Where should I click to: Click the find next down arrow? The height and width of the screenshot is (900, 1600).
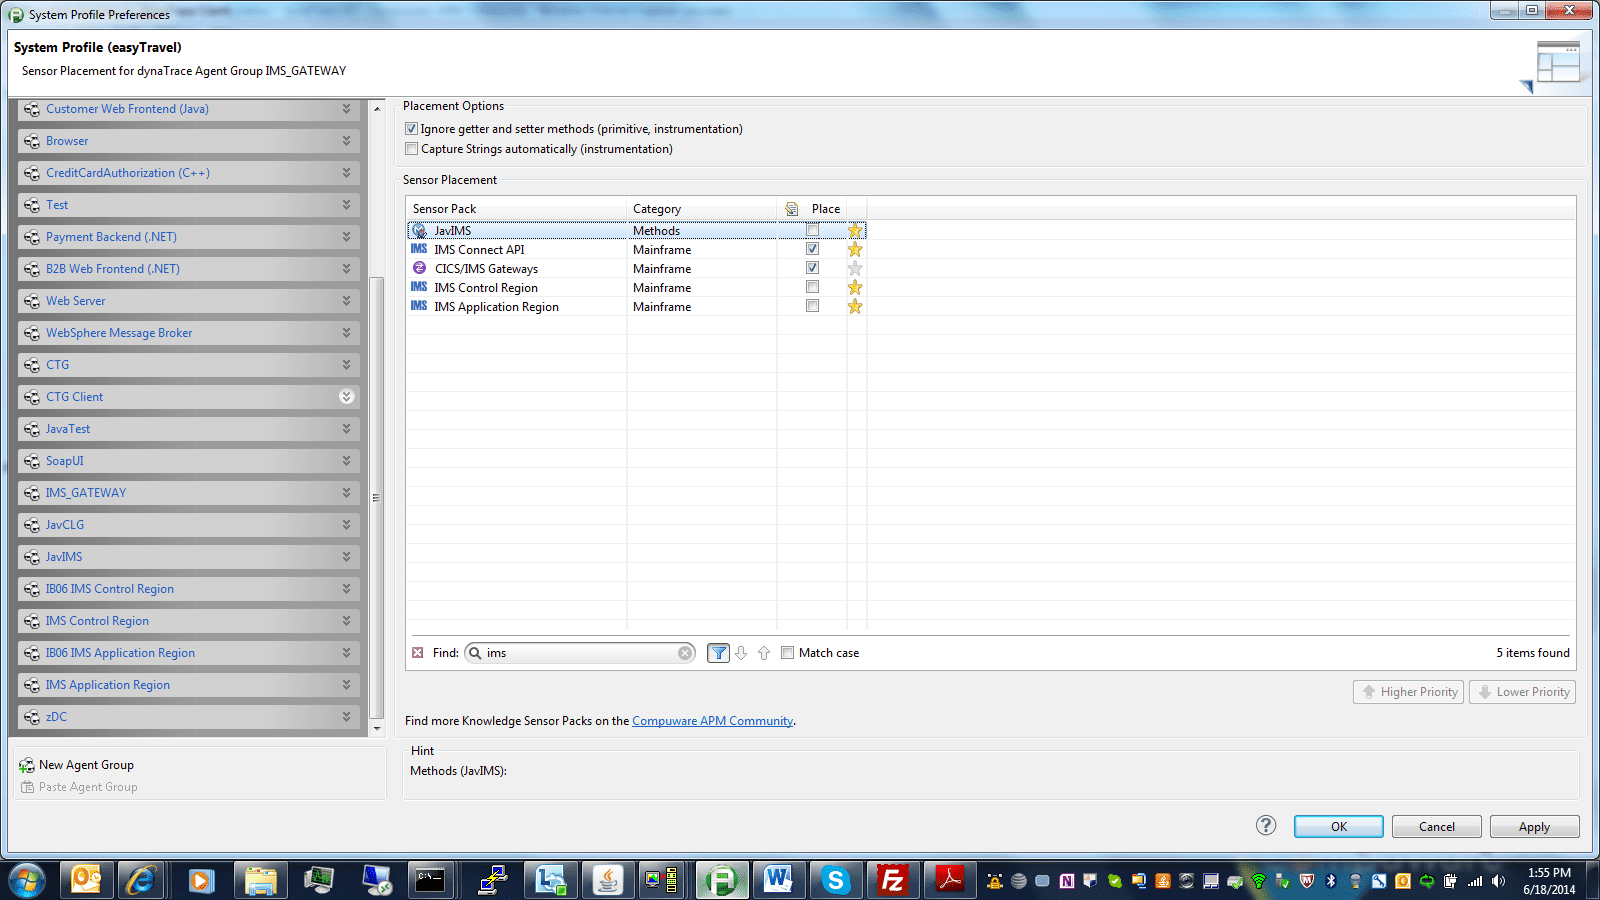[741, 653]
